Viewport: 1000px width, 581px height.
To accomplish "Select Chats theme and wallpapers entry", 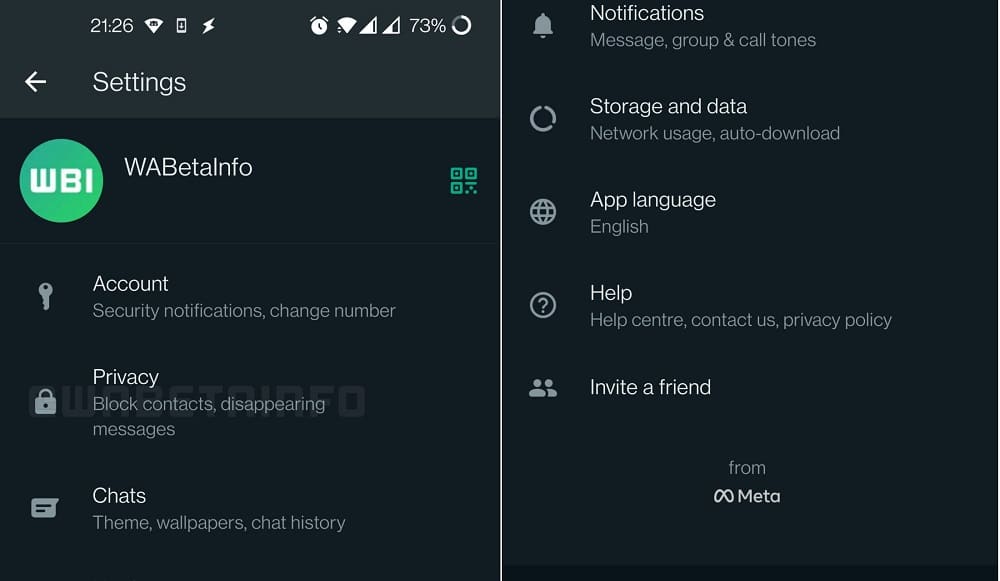I will (x=250, y=508).
